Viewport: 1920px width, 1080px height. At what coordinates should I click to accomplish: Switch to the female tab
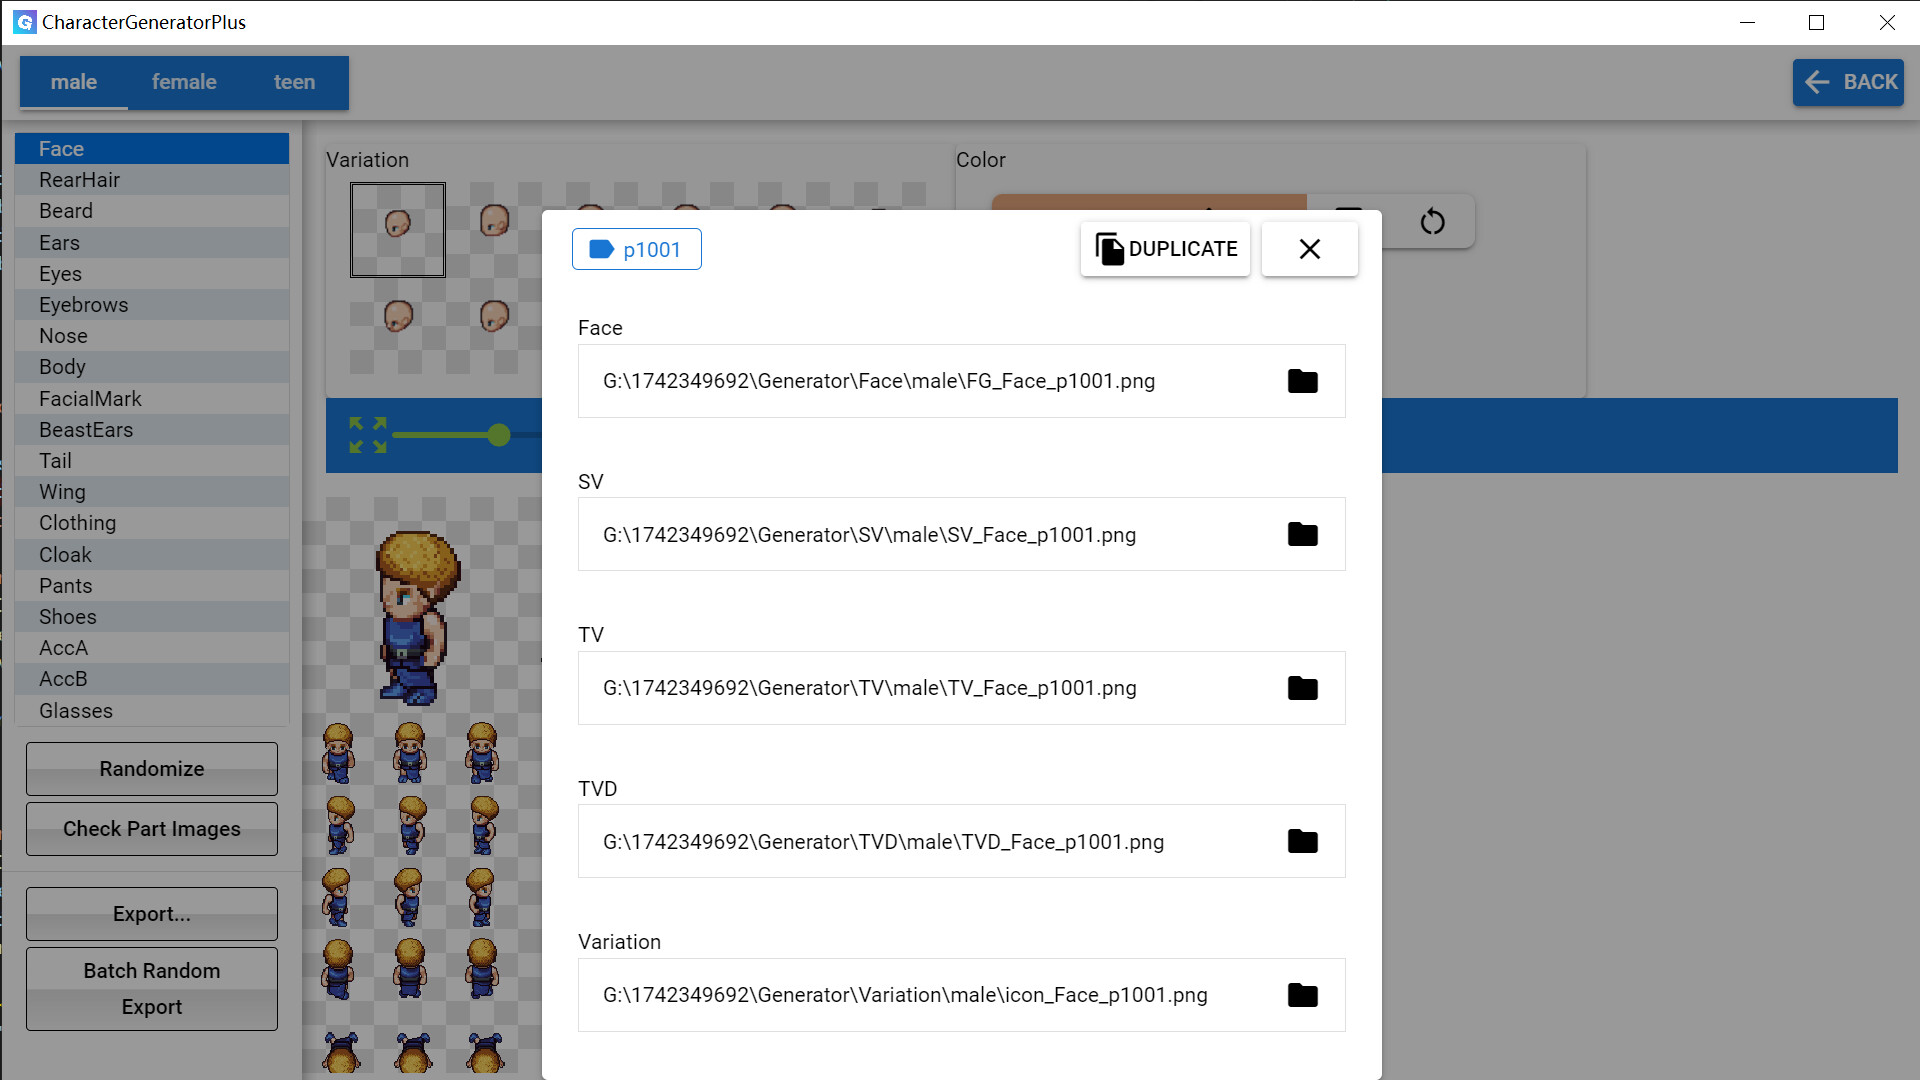pyautogui.click(x=184, y=81)
